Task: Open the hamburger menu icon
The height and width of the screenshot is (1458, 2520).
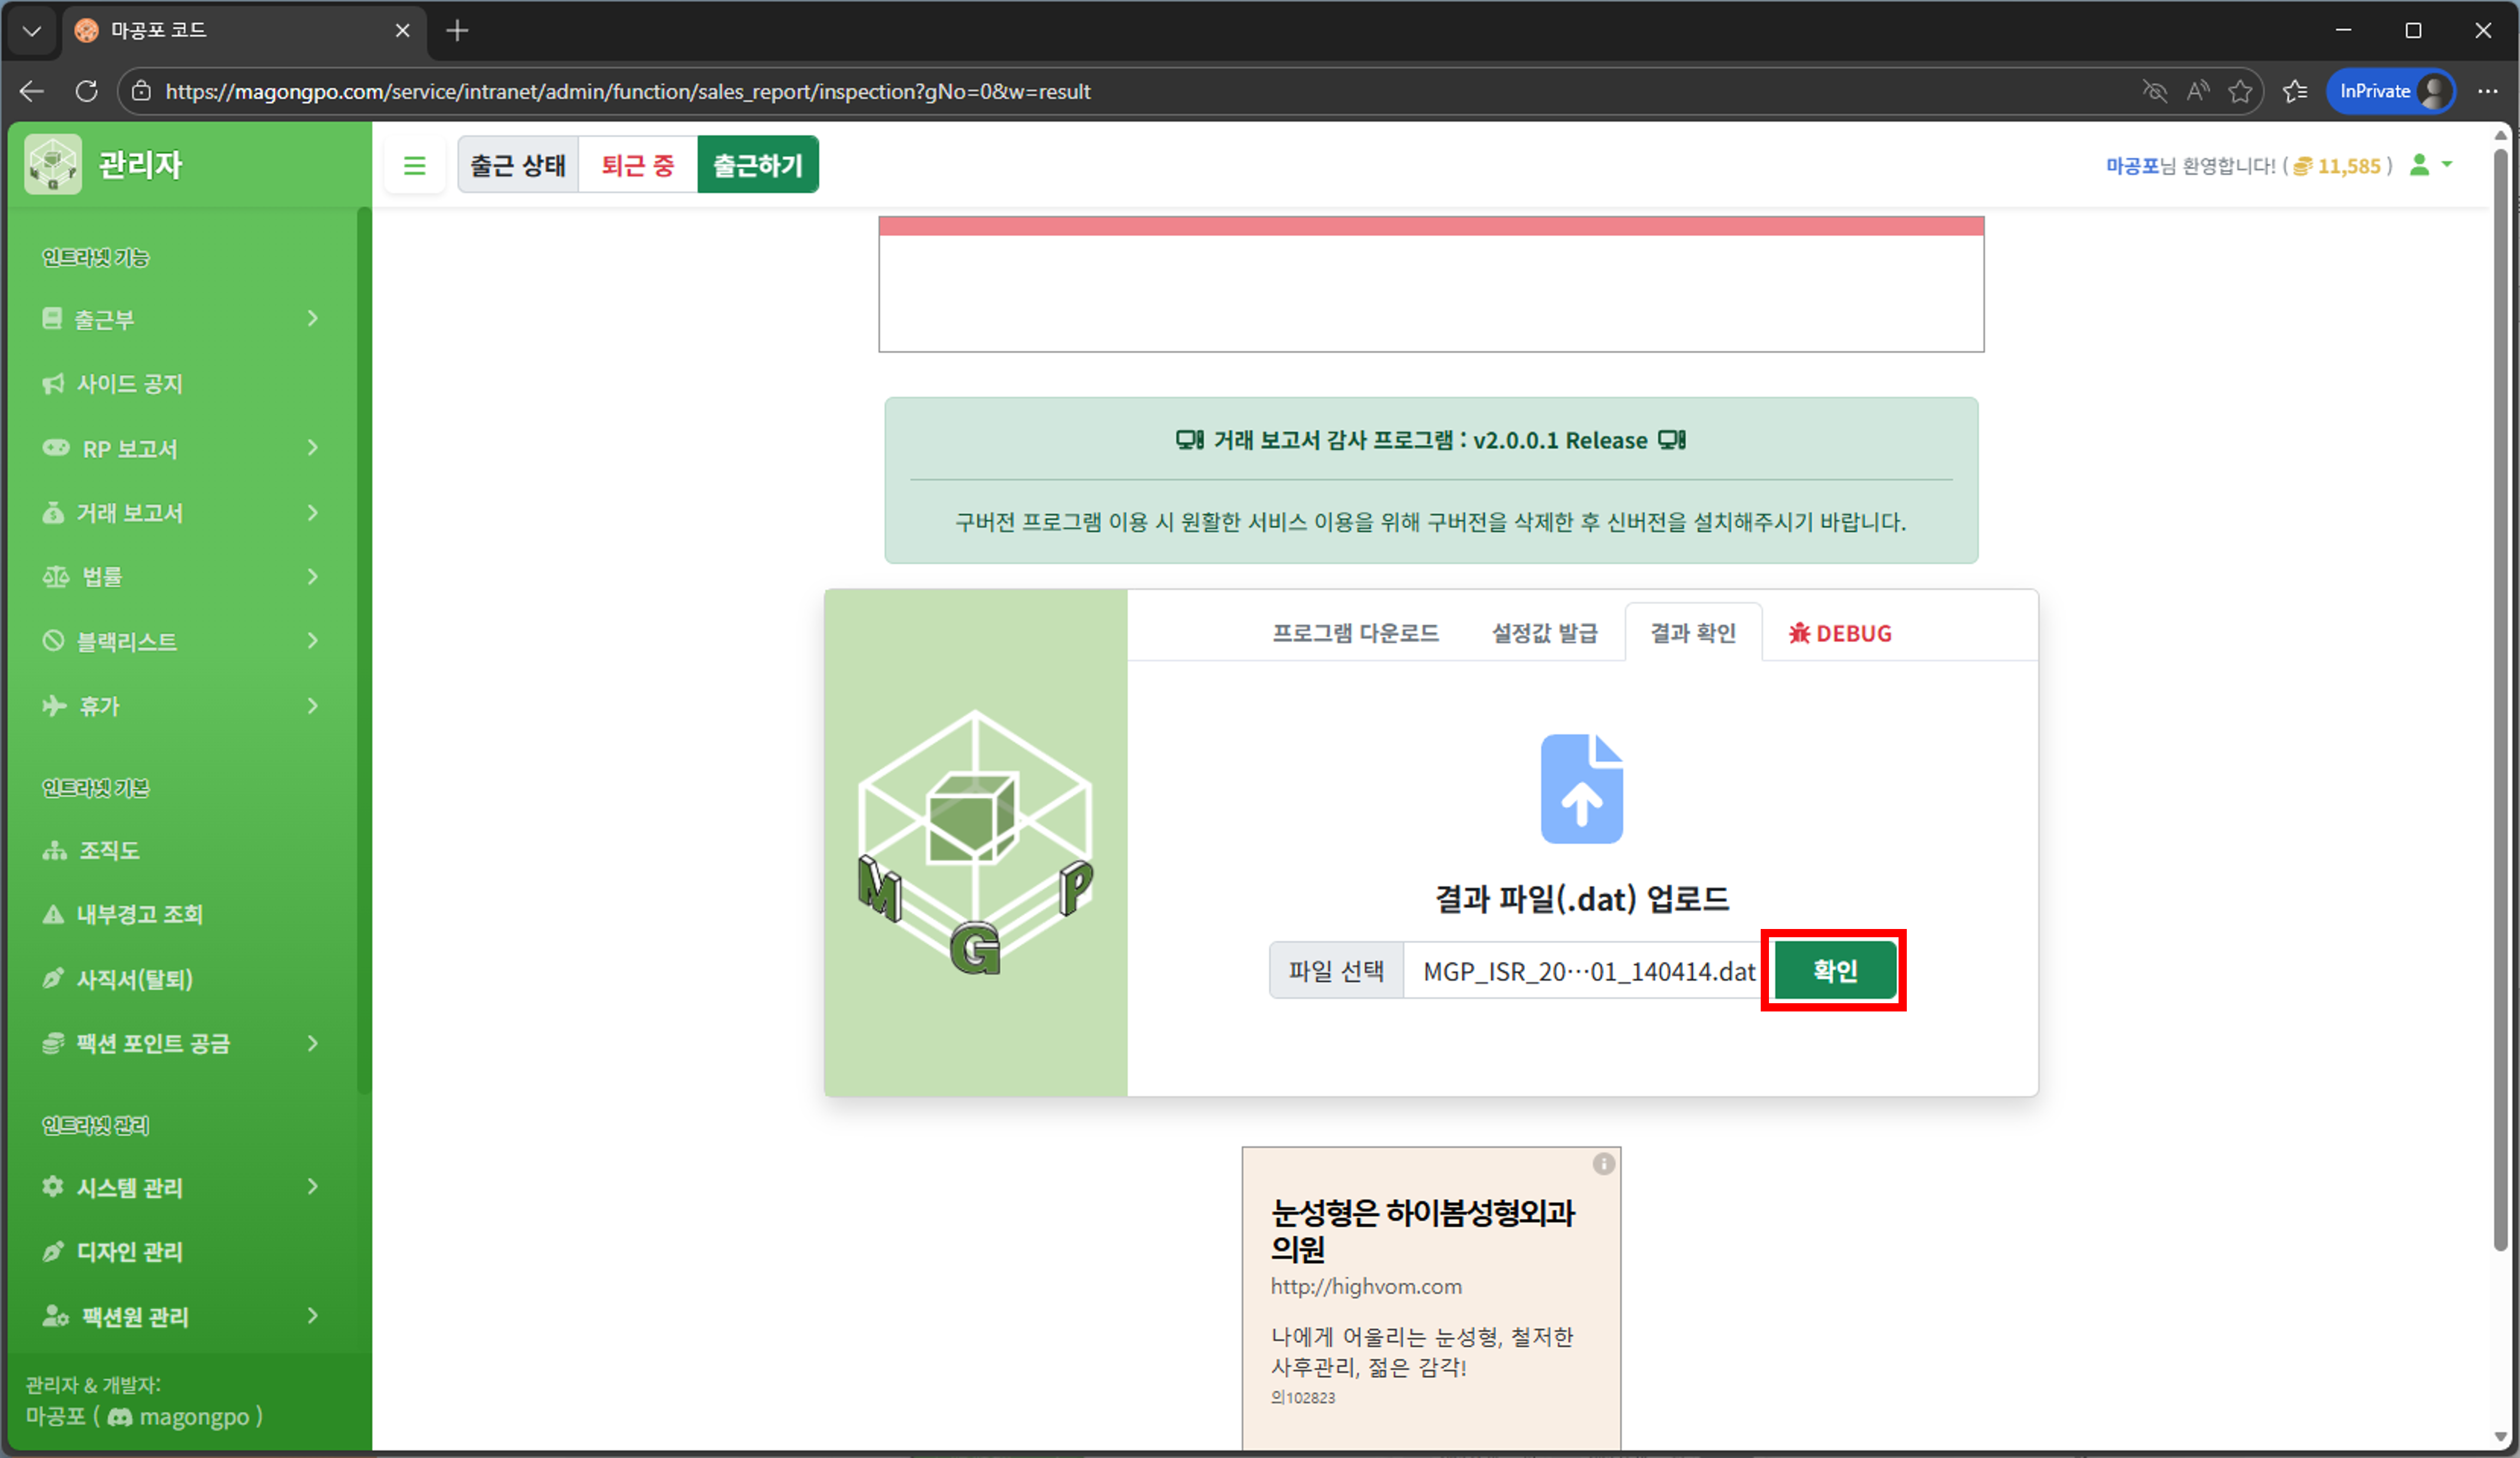Action: 415,164
